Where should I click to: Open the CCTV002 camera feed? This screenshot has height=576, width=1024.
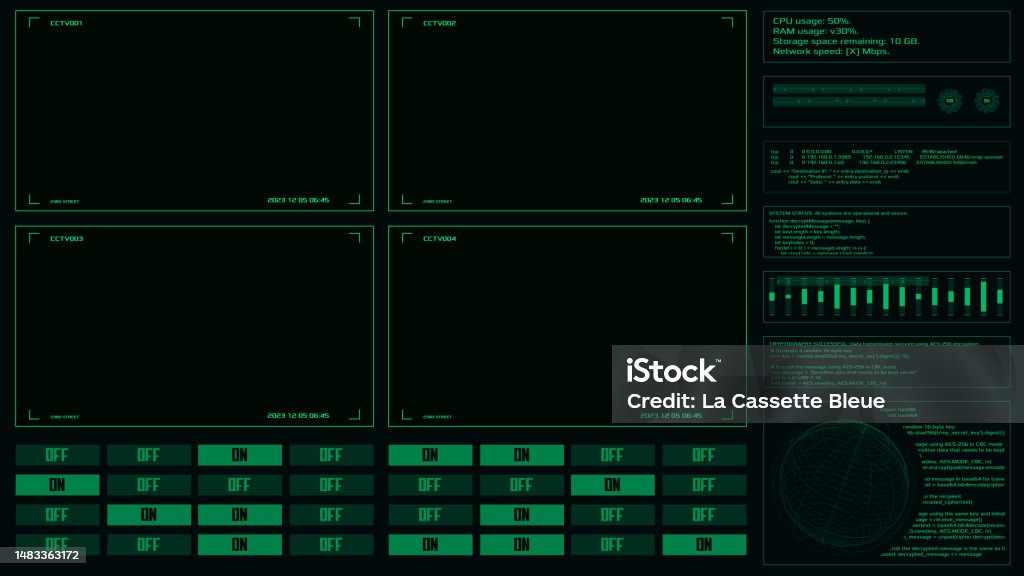tap(568, 110)
